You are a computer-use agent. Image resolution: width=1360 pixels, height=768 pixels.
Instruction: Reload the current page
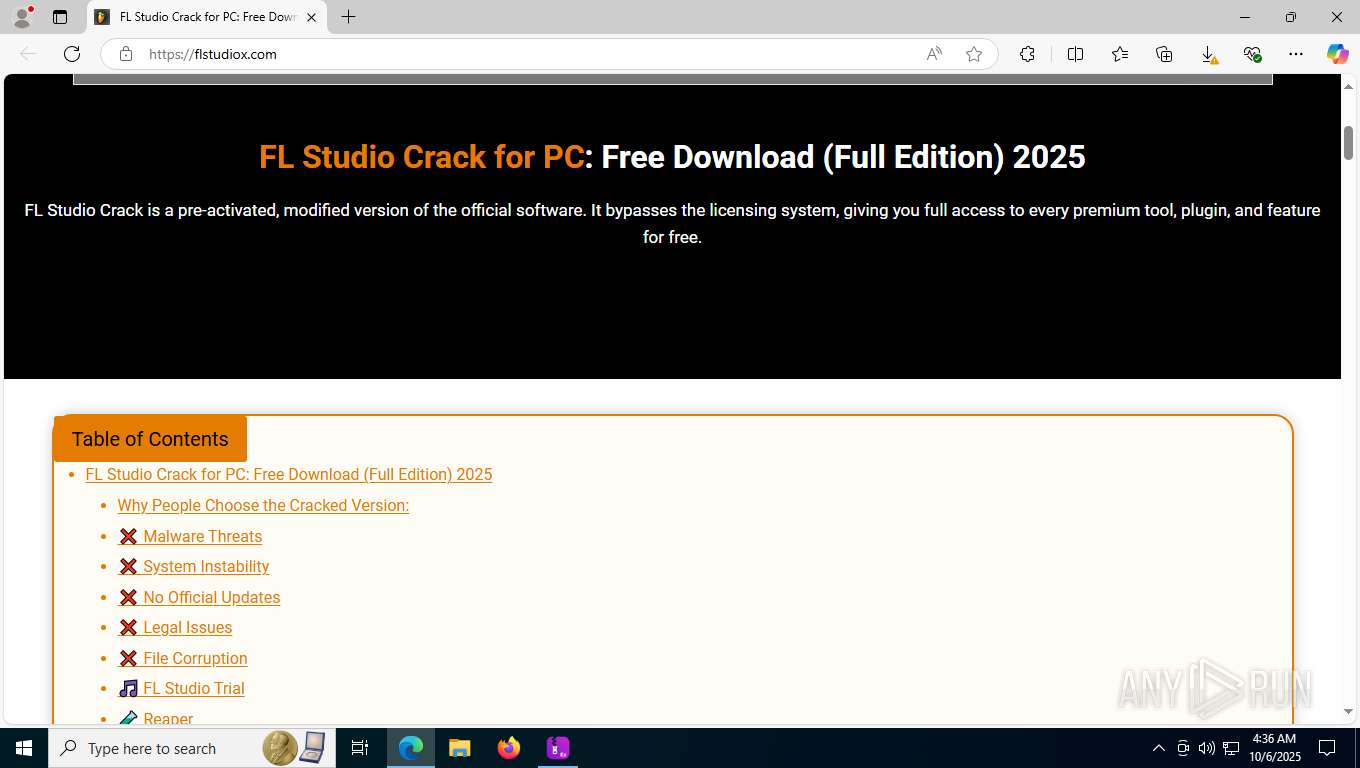72,54
